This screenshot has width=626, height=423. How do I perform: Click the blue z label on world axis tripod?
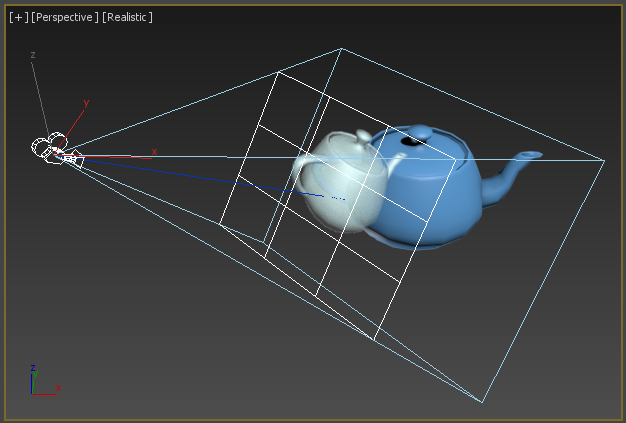click(x=33, y=367)
